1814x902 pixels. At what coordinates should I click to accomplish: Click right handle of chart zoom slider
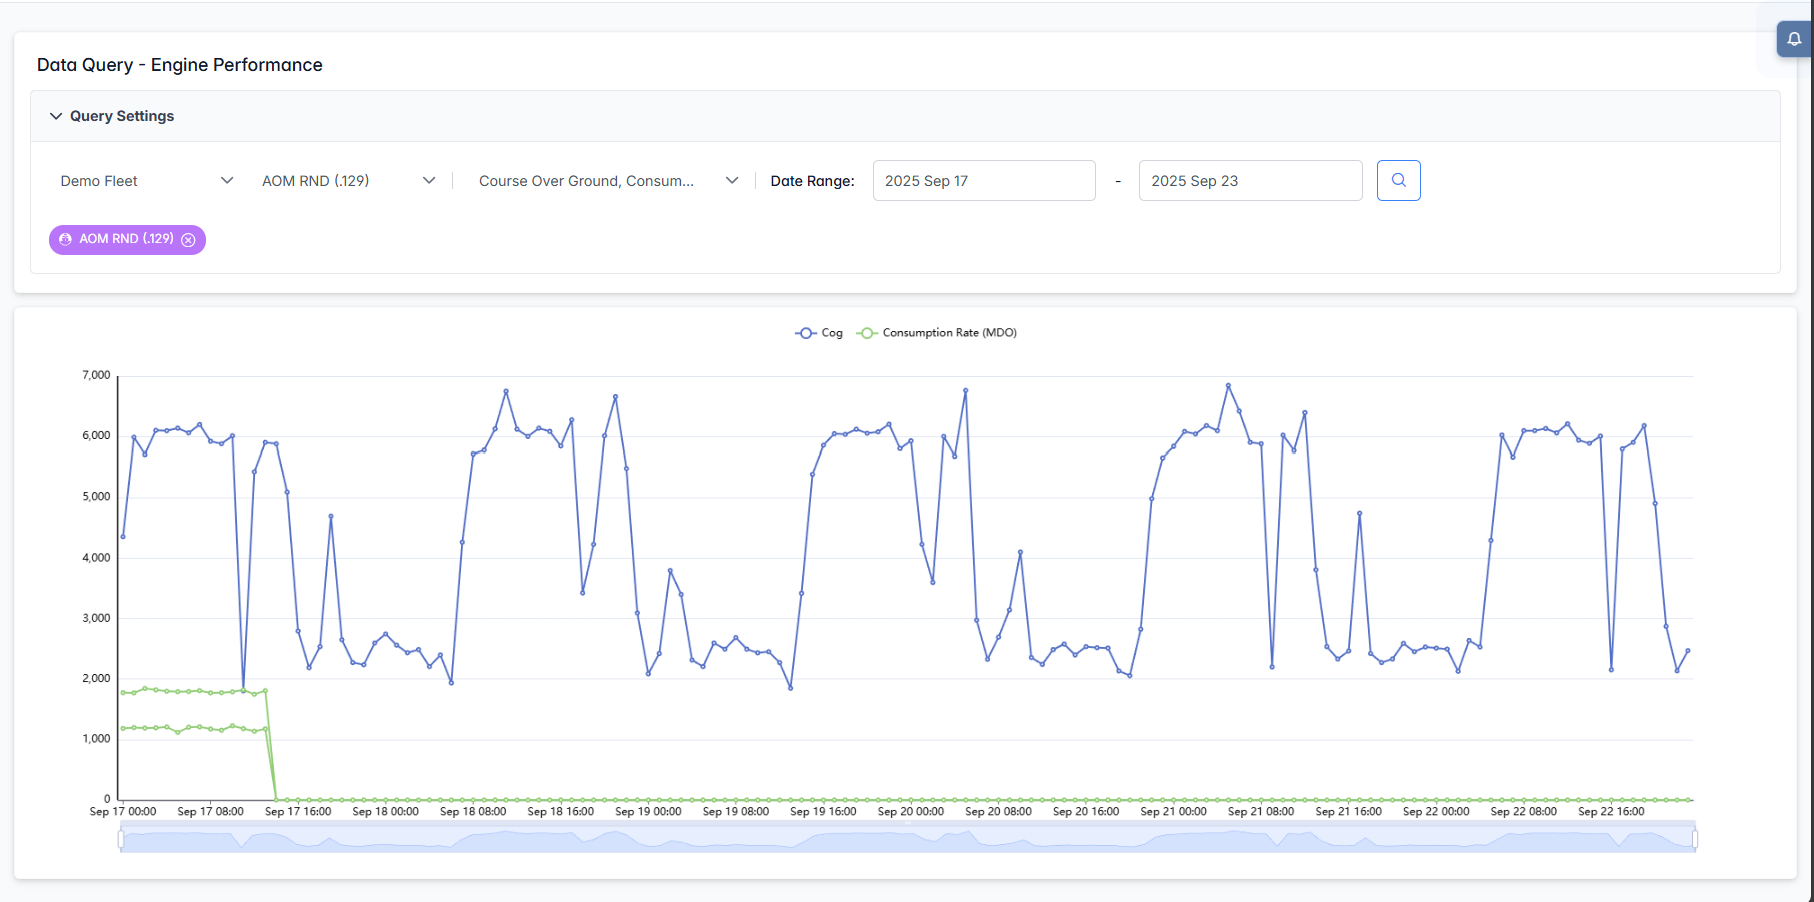point(1694,839)
